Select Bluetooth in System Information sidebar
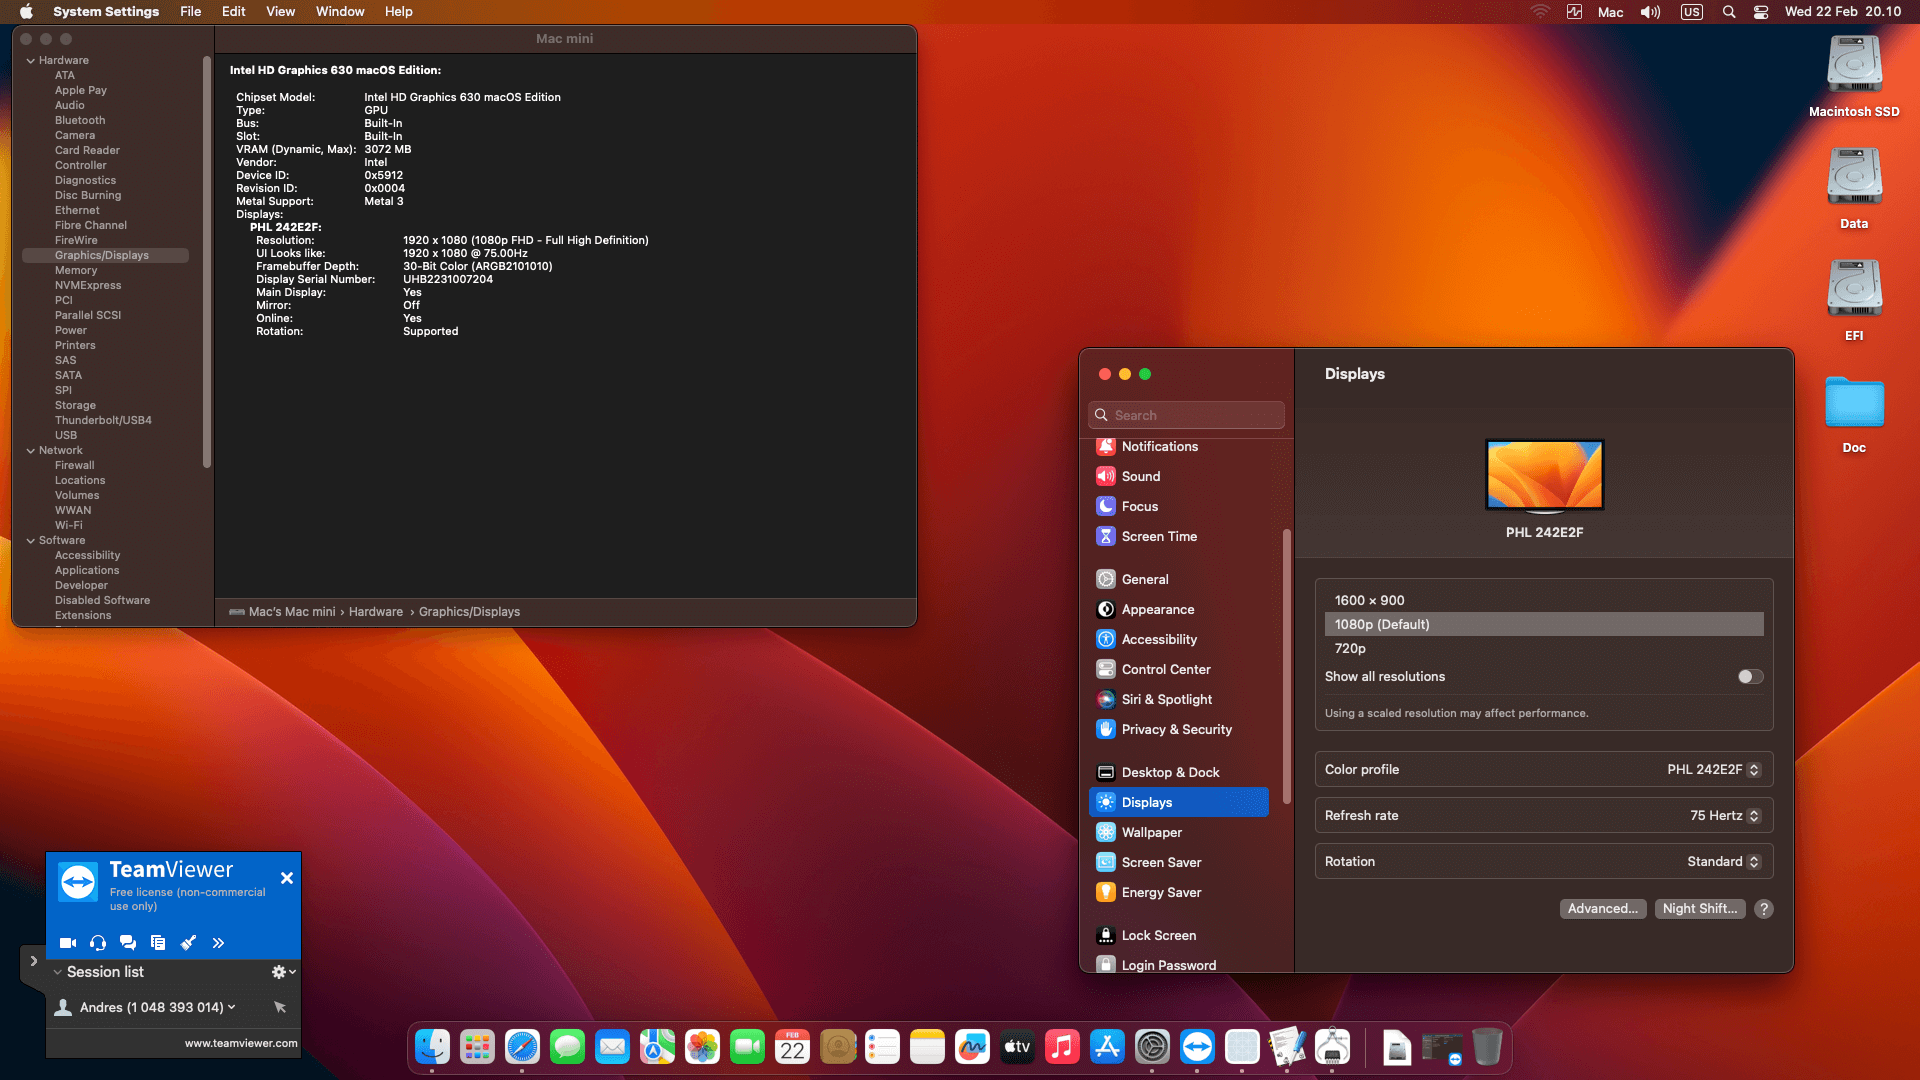The image size is (1920, 1080). [80, 121]
